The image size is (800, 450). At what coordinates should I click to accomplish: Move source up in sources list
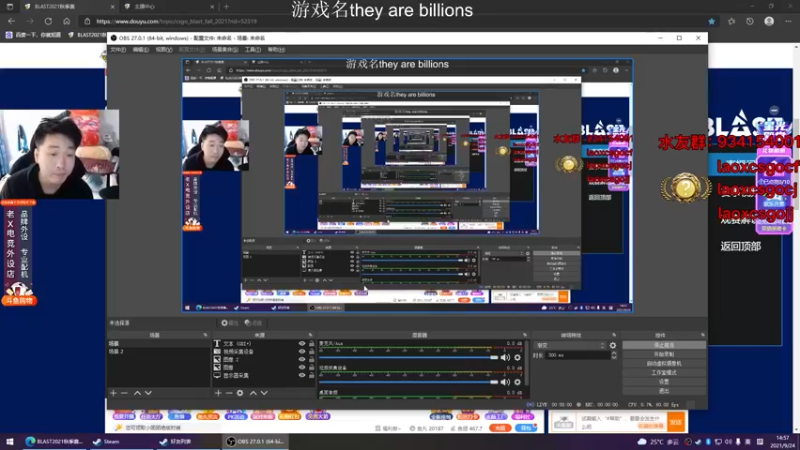coord(253,393)
